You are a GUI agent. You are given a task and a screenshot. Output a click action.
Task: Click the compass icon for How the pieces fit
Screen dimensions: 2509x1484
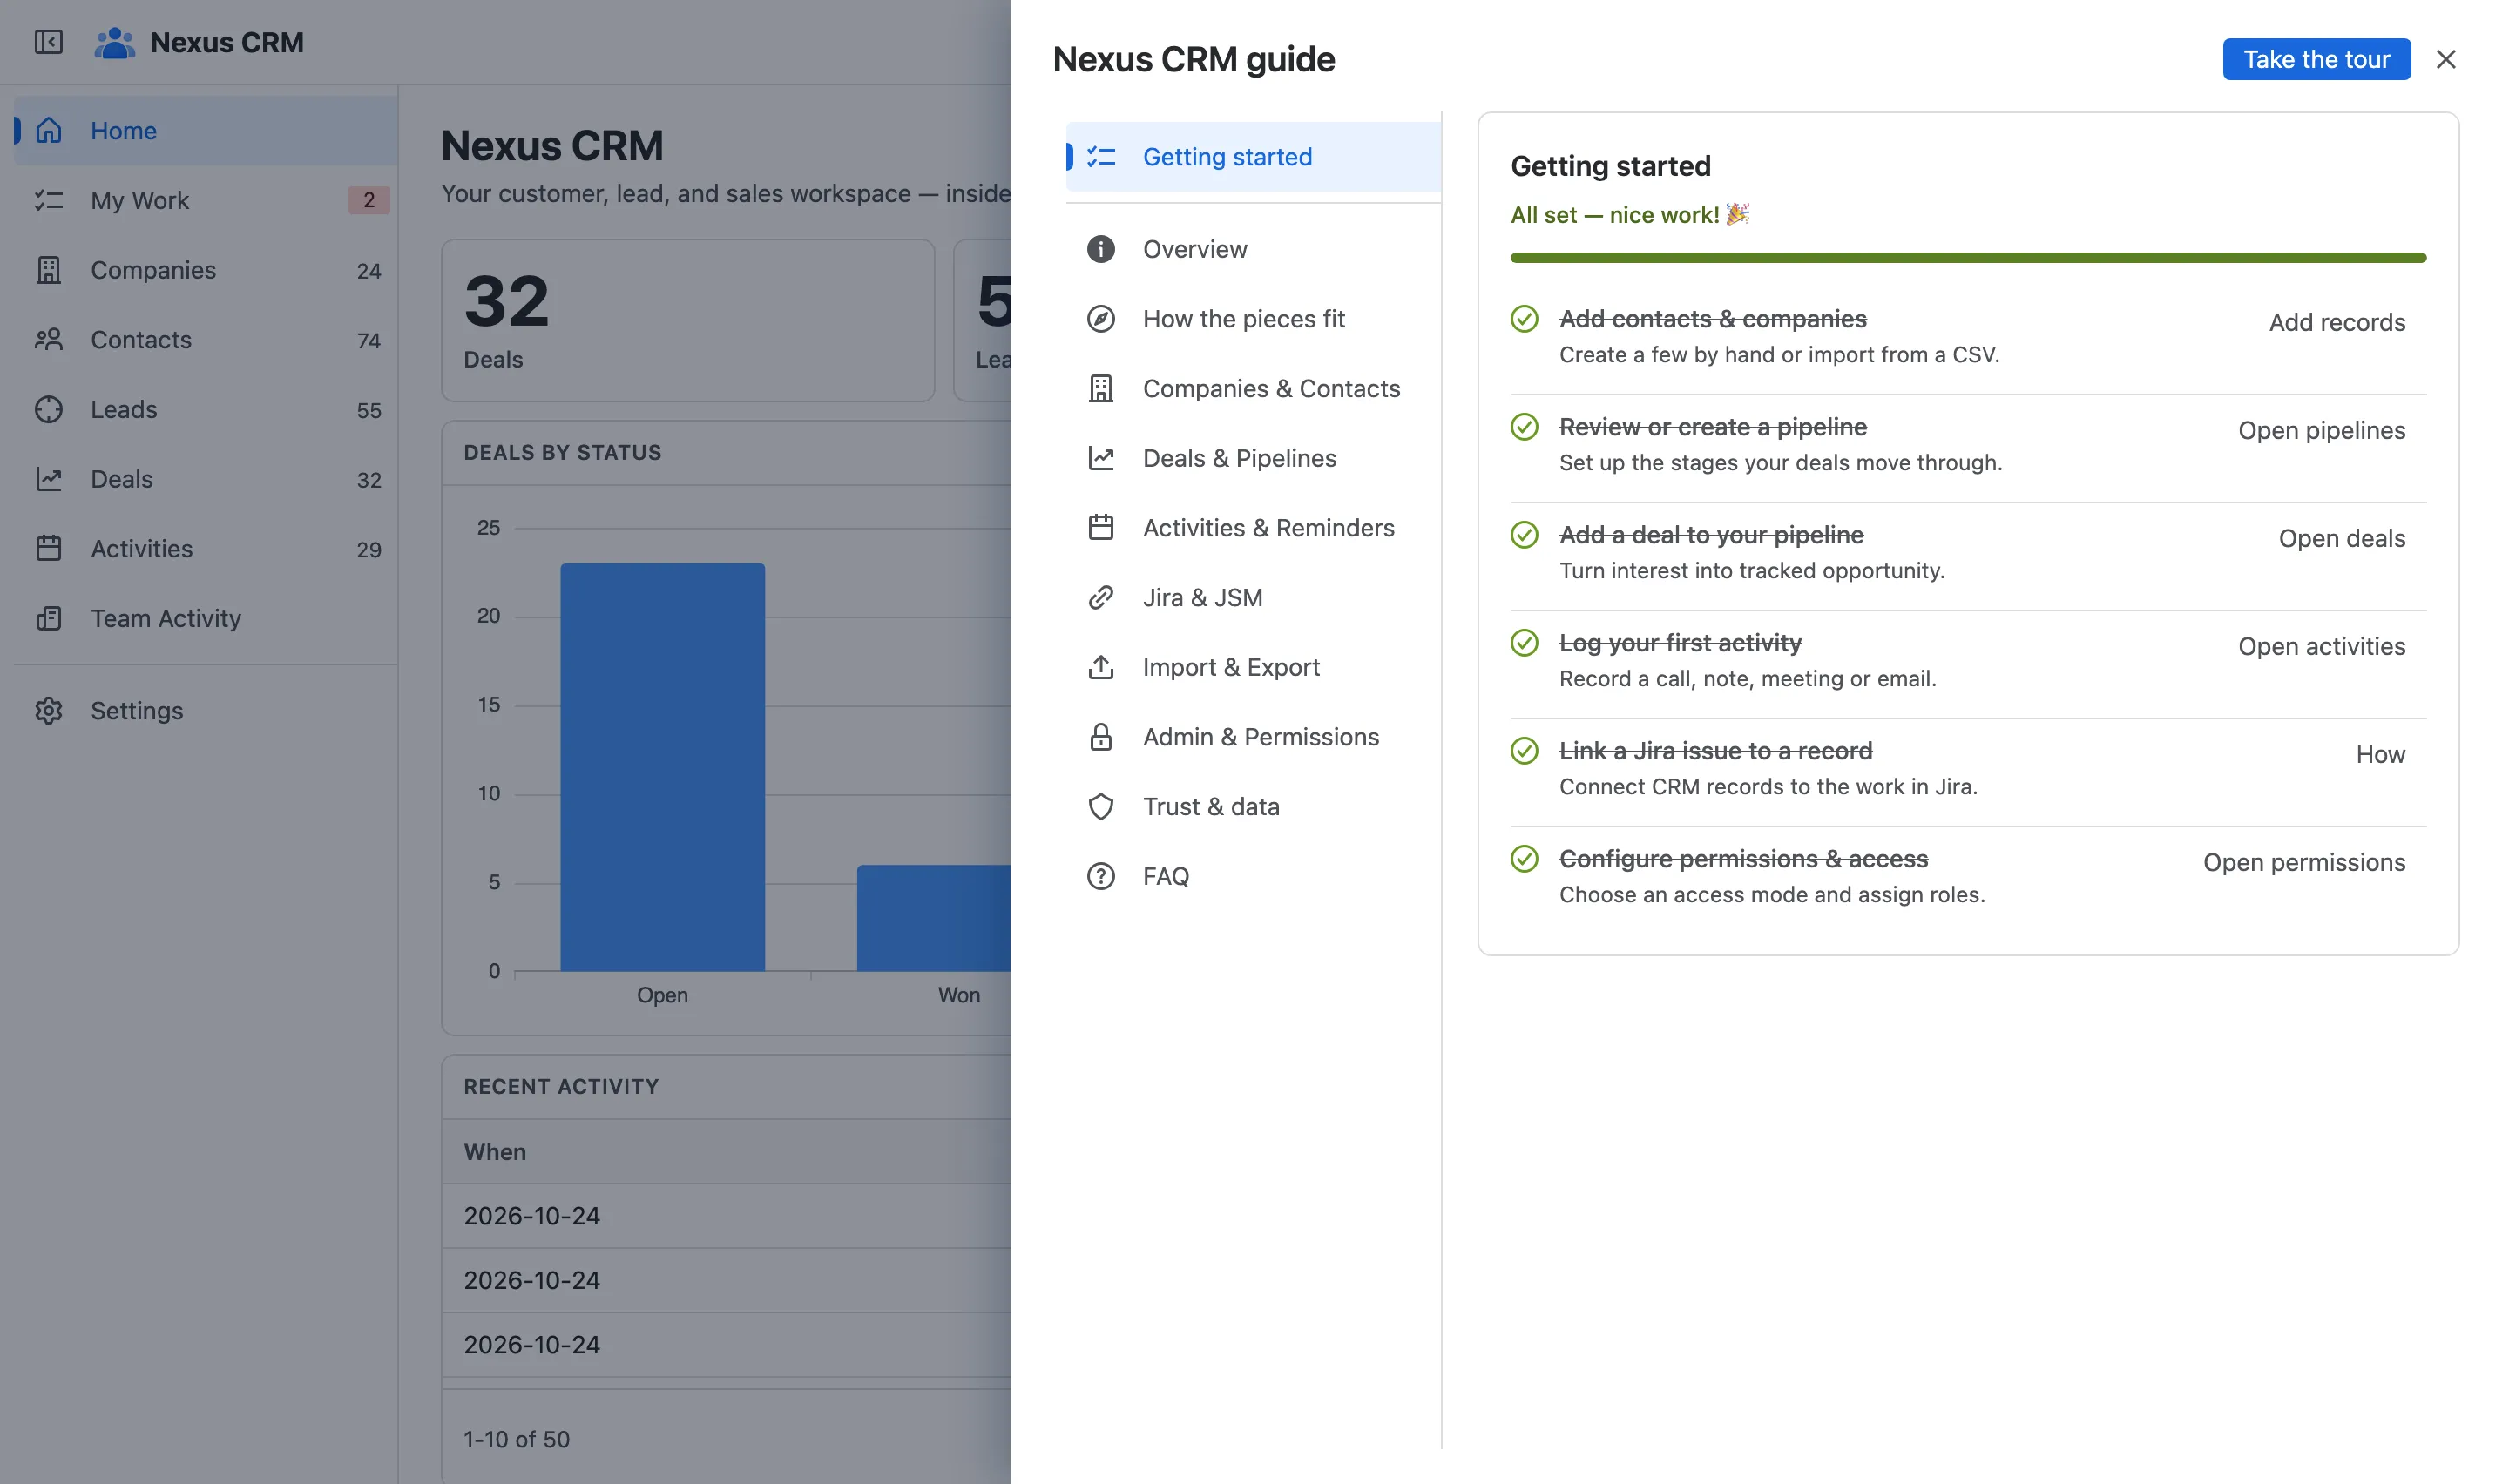point(1100,319)
